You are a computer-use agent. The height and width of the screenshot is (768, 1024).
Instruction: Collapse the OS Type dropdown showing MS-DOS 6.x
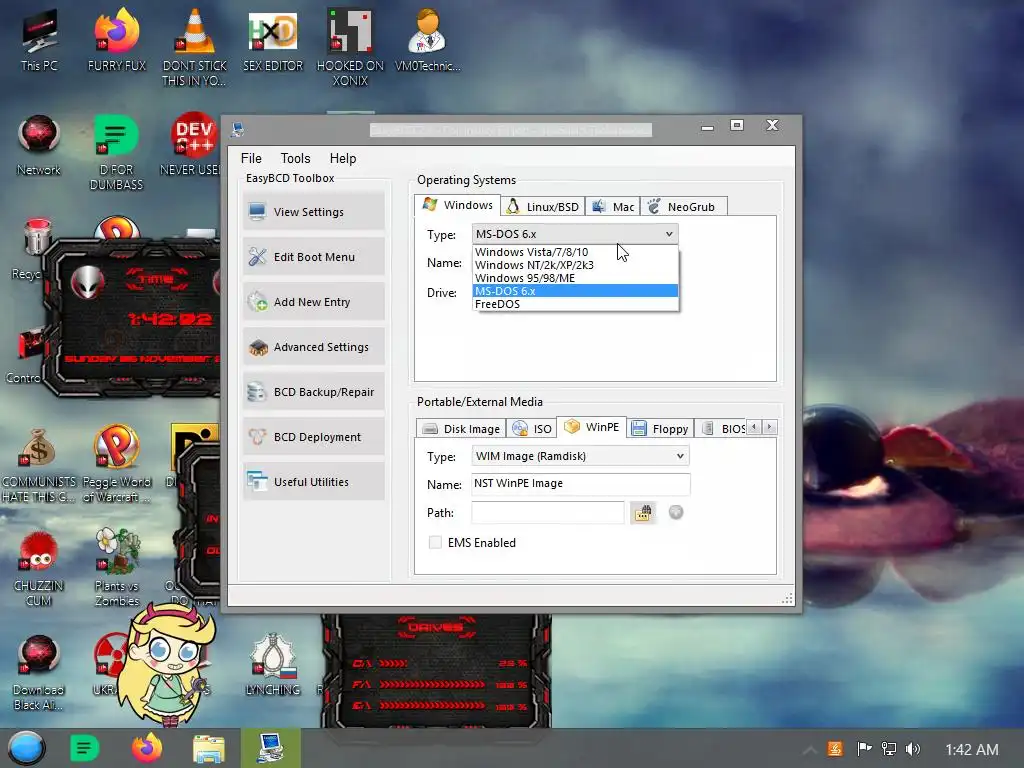coord(575,234)
